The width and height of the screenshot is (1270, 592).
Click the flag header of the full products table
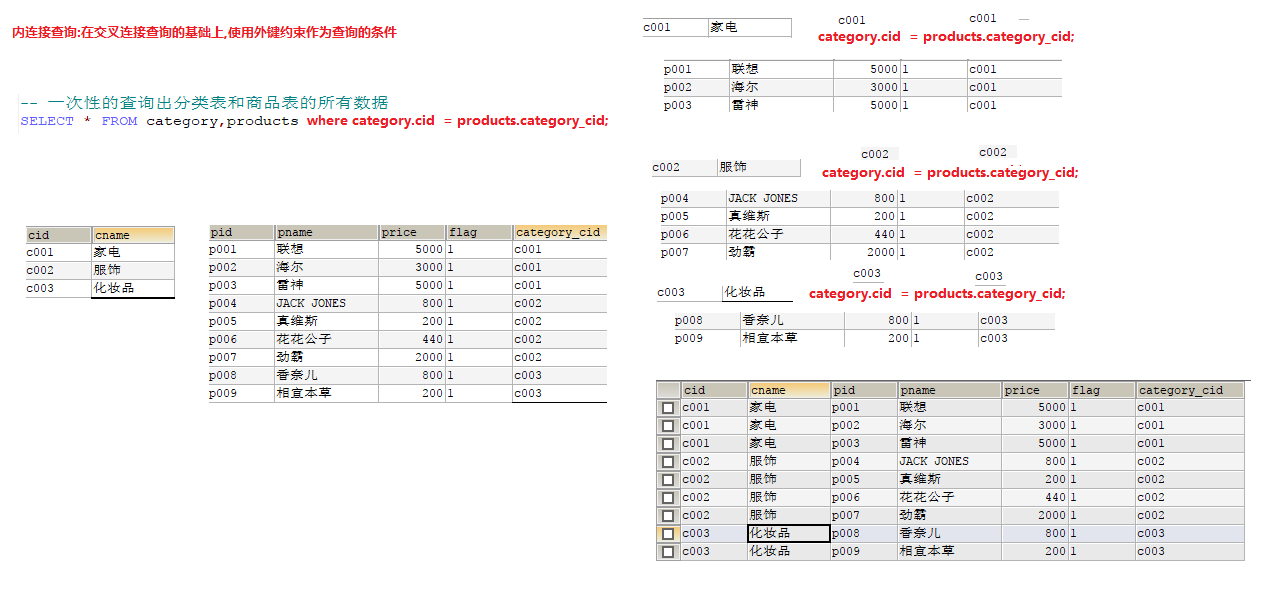coord(479,232)
